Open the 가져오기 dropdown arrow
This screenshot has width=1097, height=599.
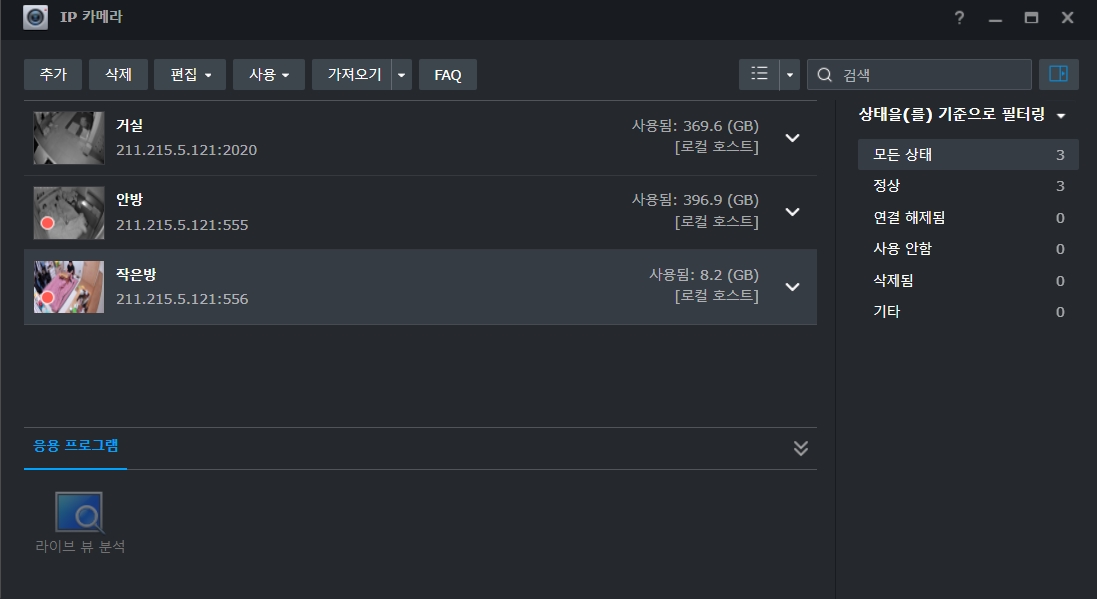401,75
